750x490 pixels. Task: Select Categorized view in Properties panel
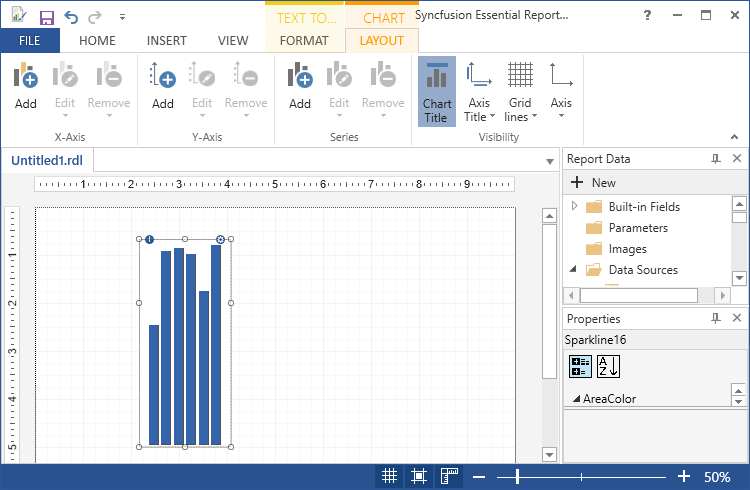[581, 367]
